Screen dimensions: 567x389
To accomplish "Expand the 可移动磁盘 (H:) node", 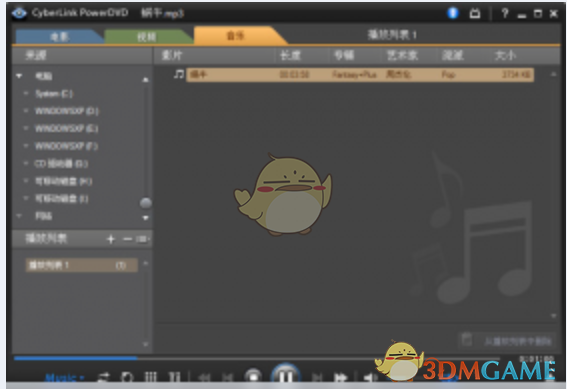I will point(26,181).
